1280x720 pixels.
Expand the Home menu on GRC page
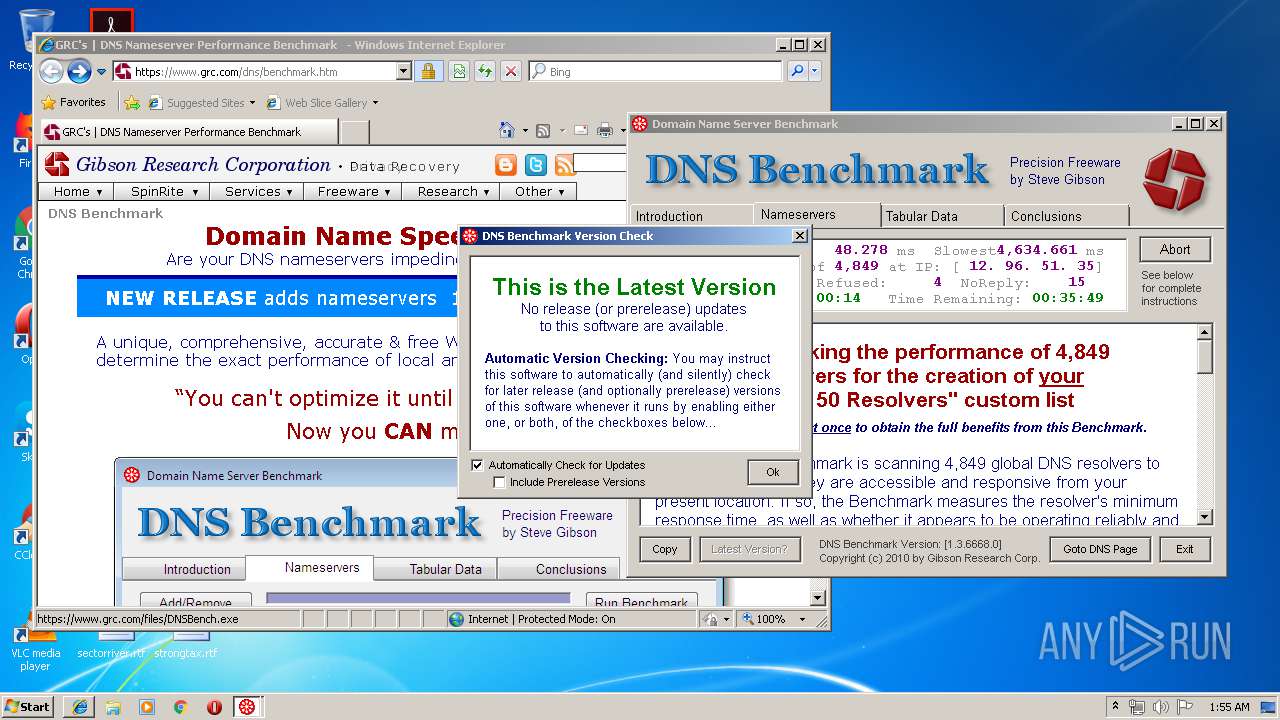(x=78, y=191)
